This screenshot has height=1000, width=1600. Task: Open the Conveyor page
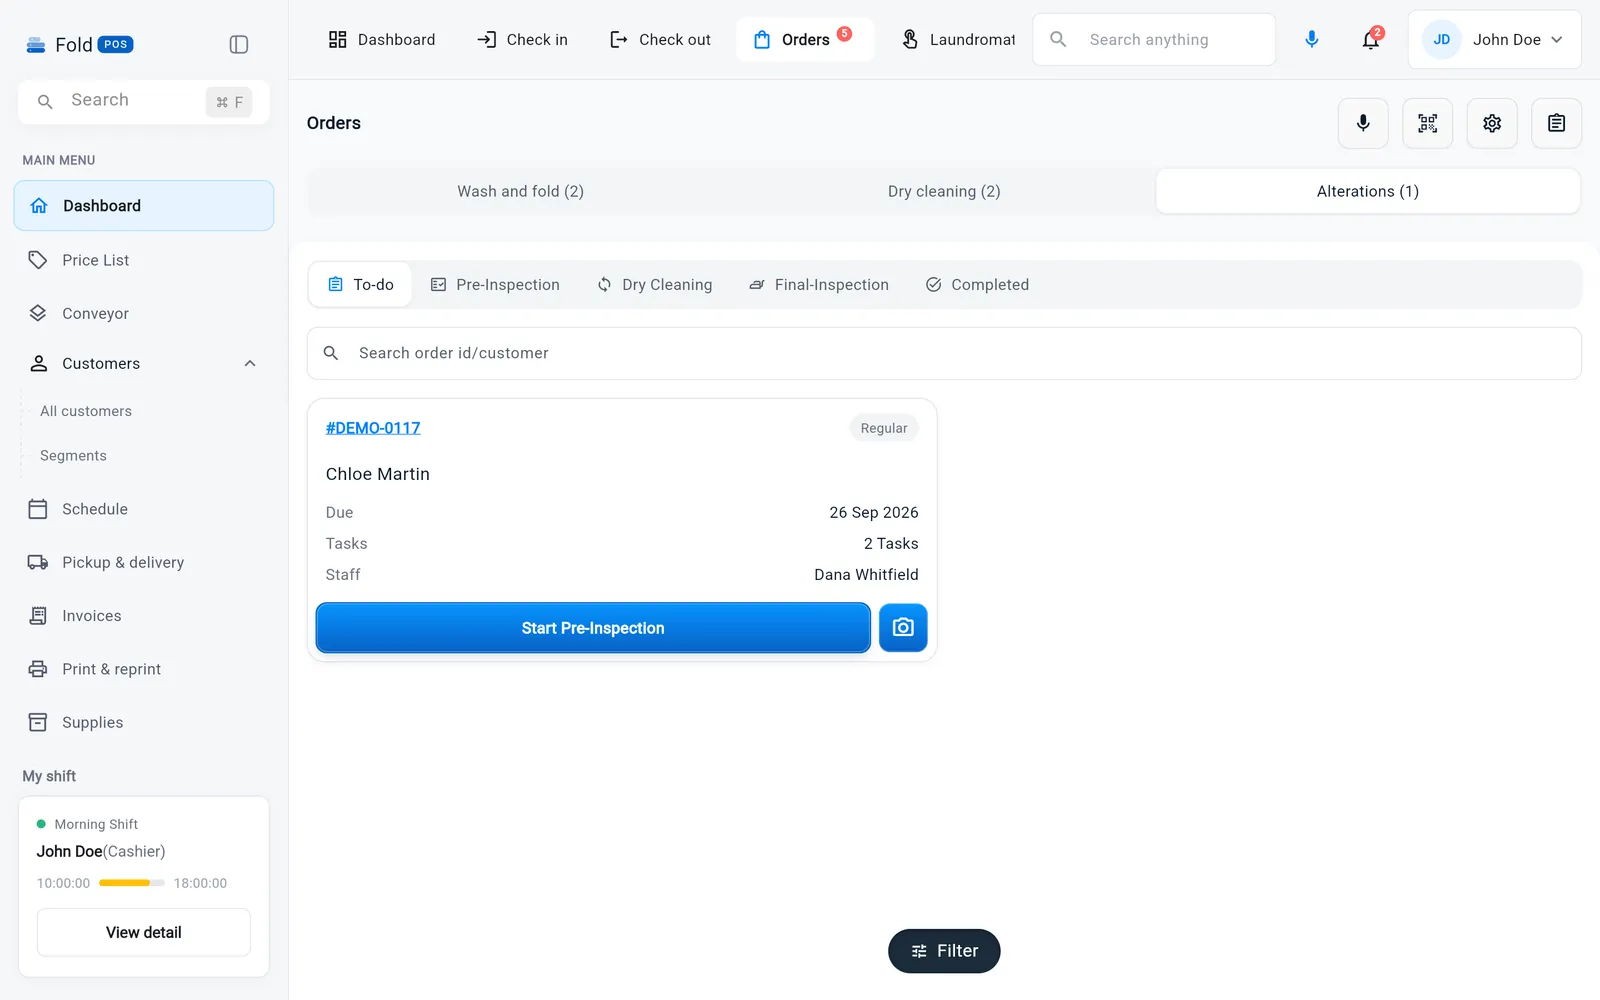pos(144,313)
